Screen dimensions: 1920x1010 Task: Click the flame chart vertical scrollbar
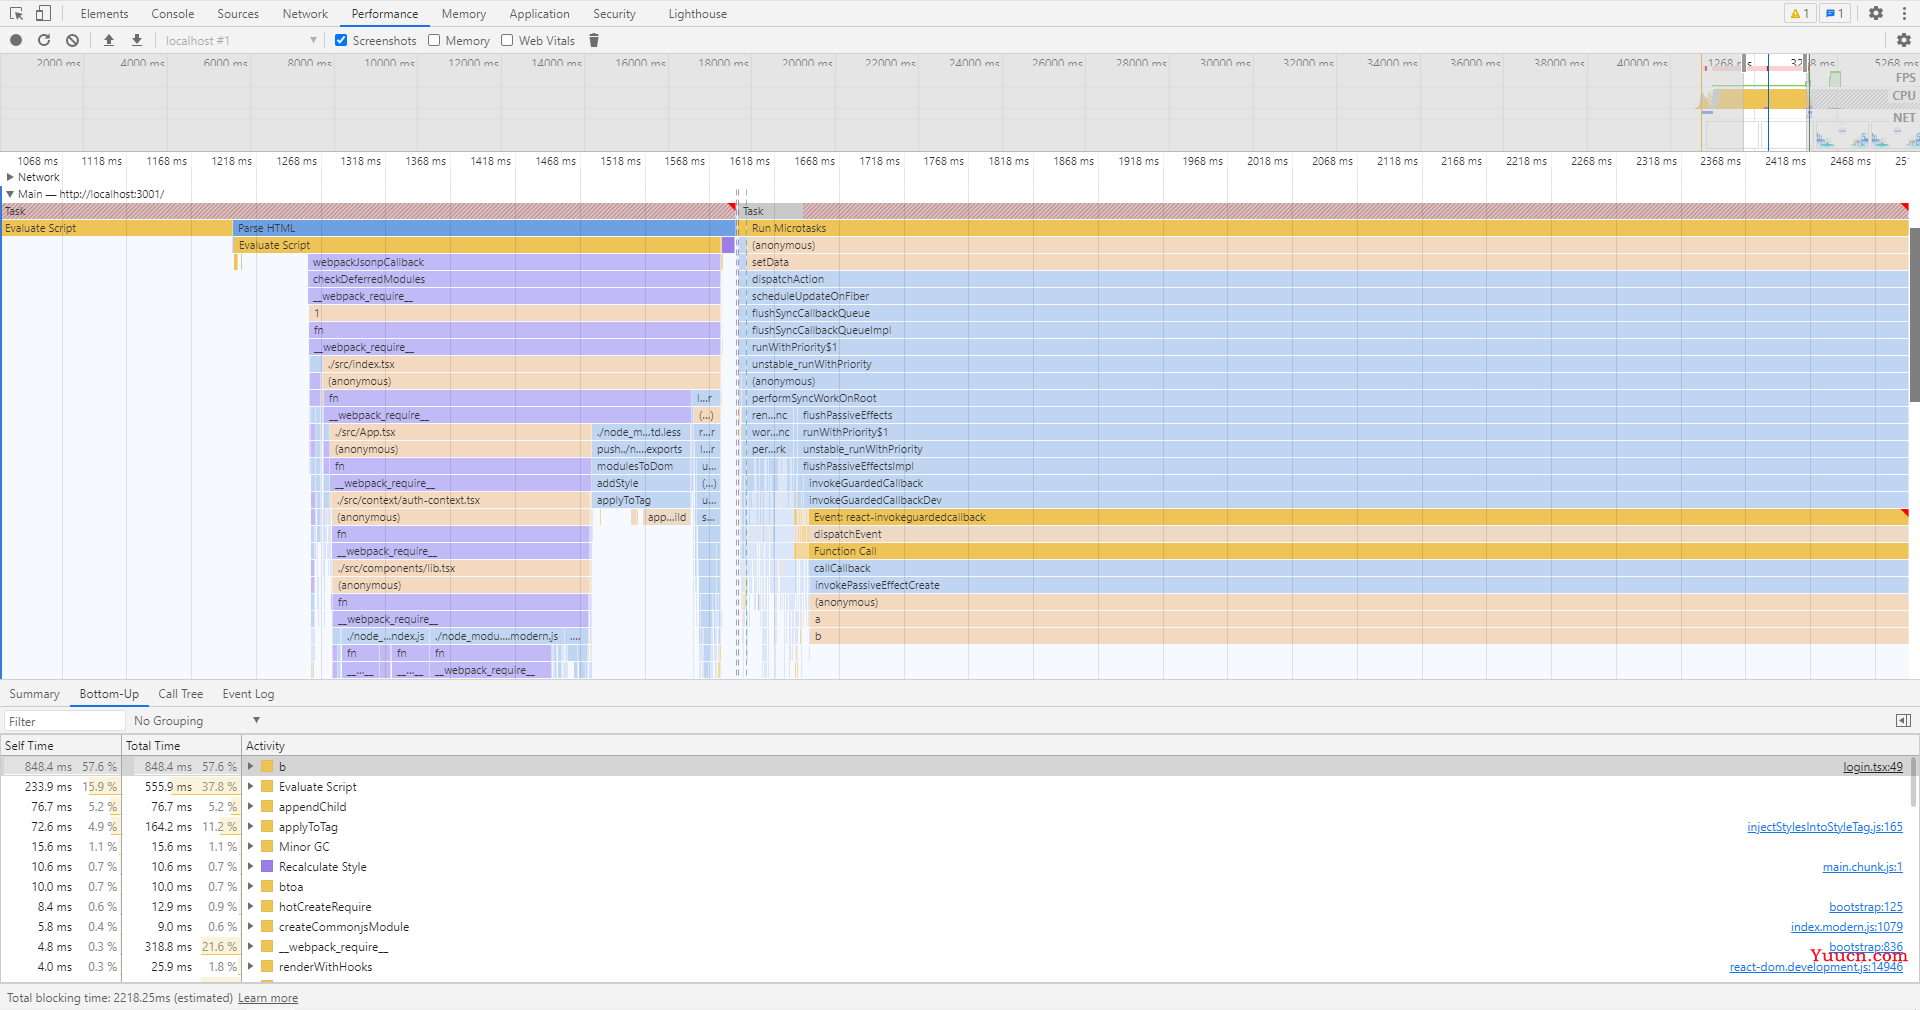tap(1914, 315)
